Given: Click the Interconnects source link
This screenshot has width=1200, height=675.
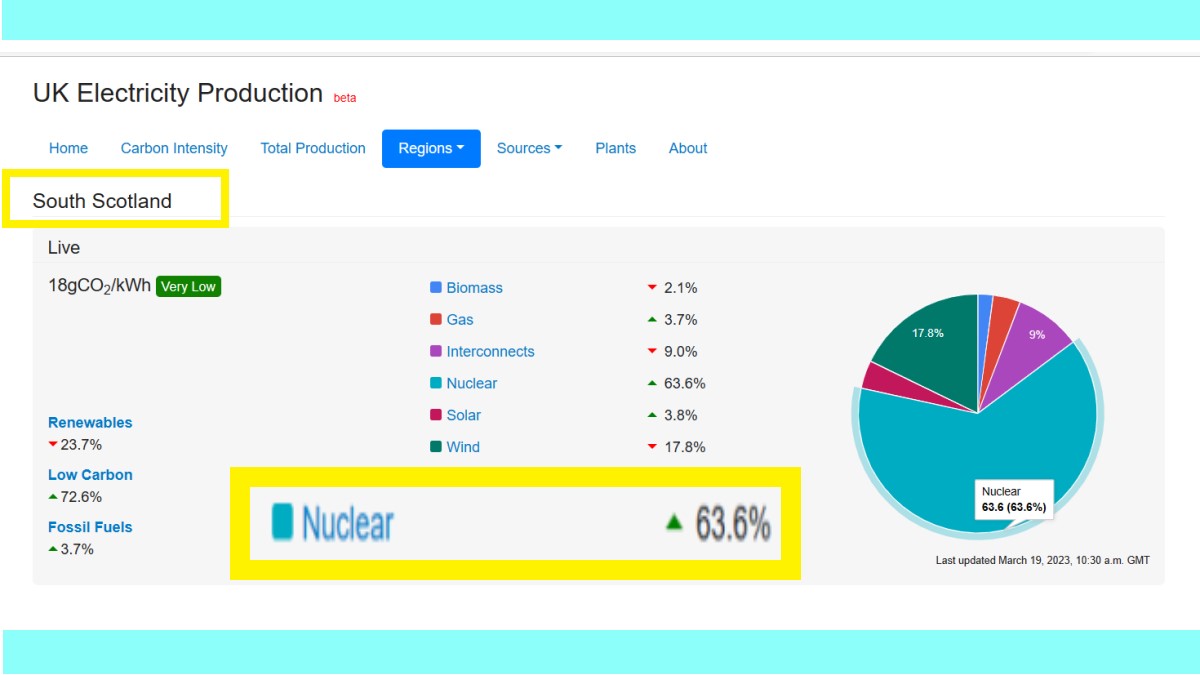Looking at the screenshot, I should pos(490,352).
